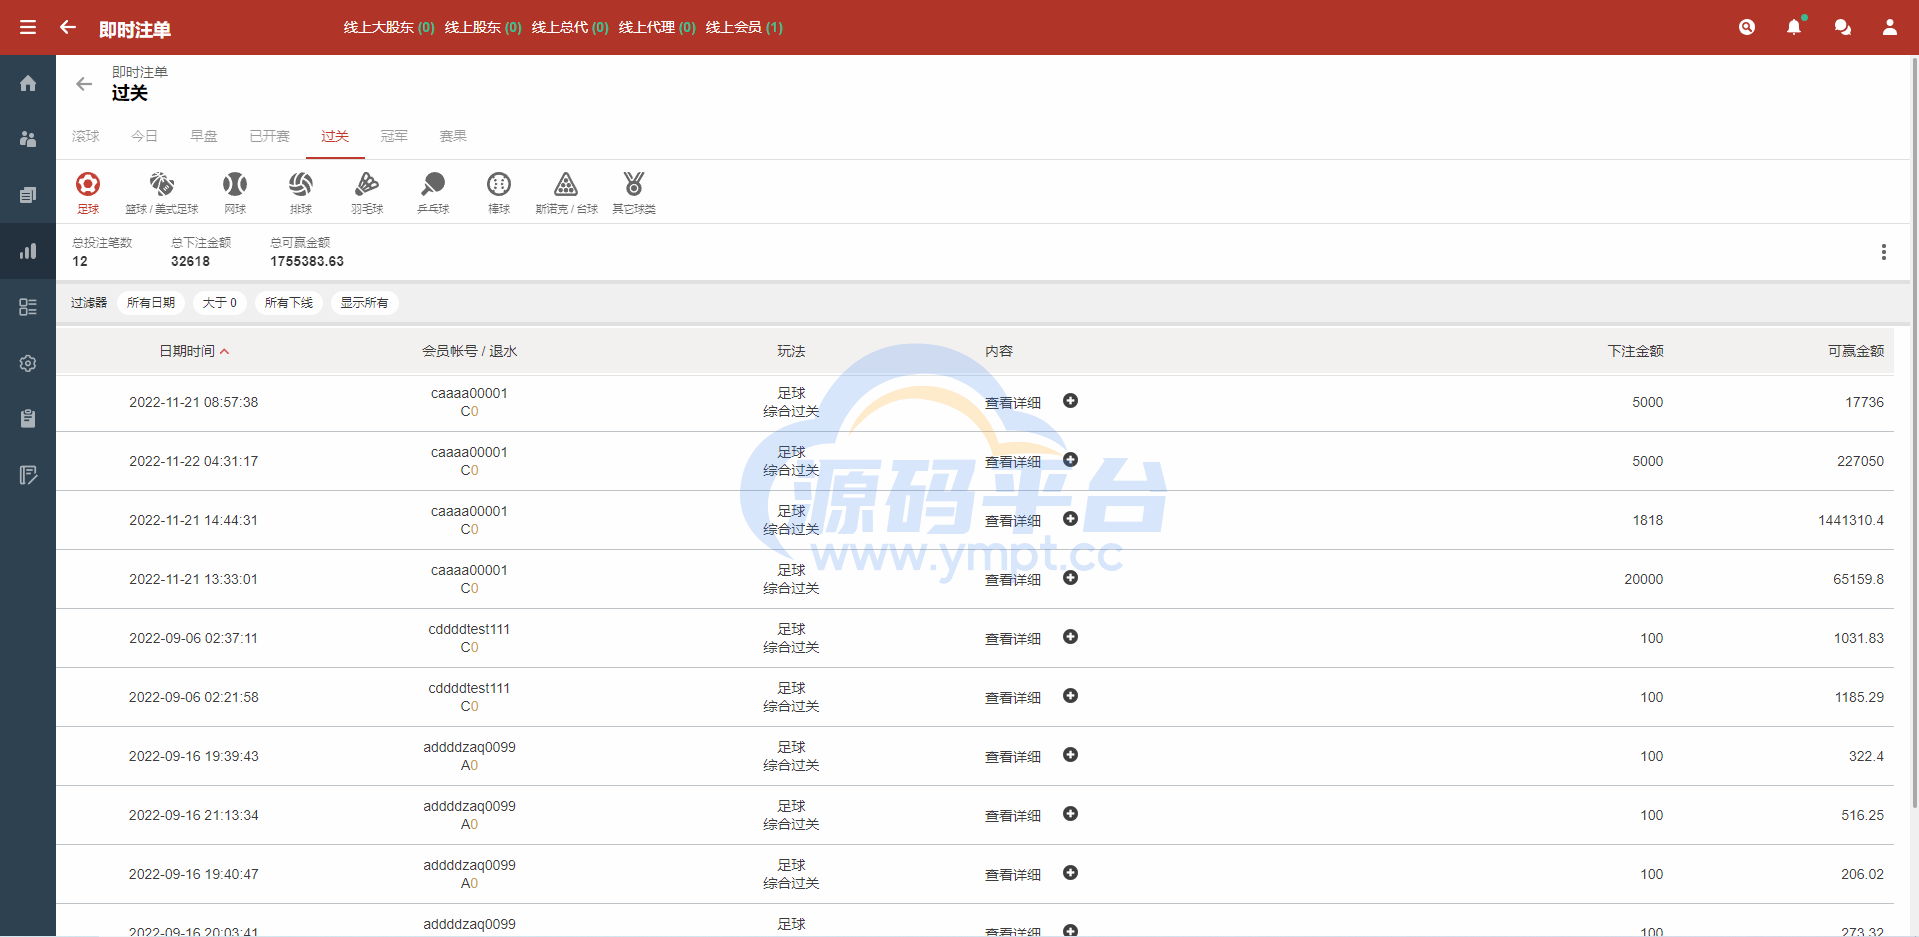Switch to the 冠军 tab
Screen dimensions: 1919x937
[394, 136]
